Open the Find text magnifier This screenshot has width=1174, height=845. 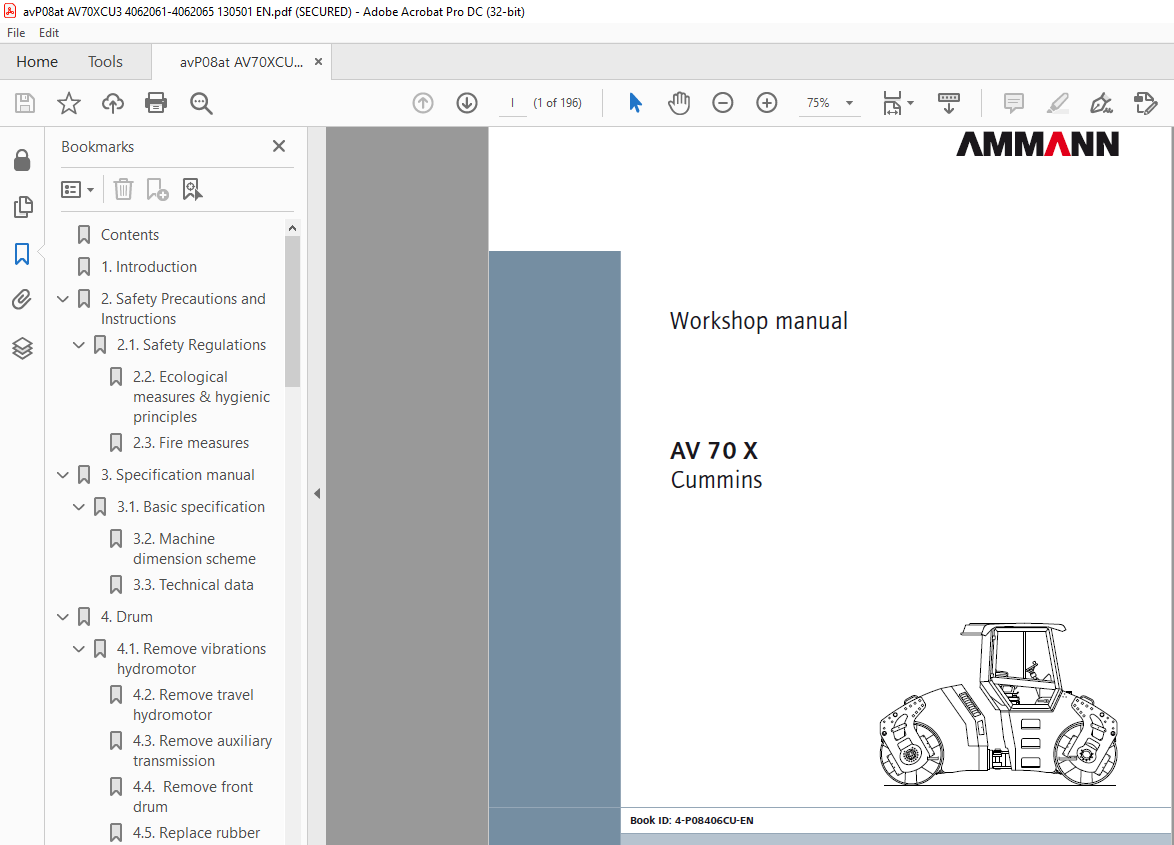201,103
